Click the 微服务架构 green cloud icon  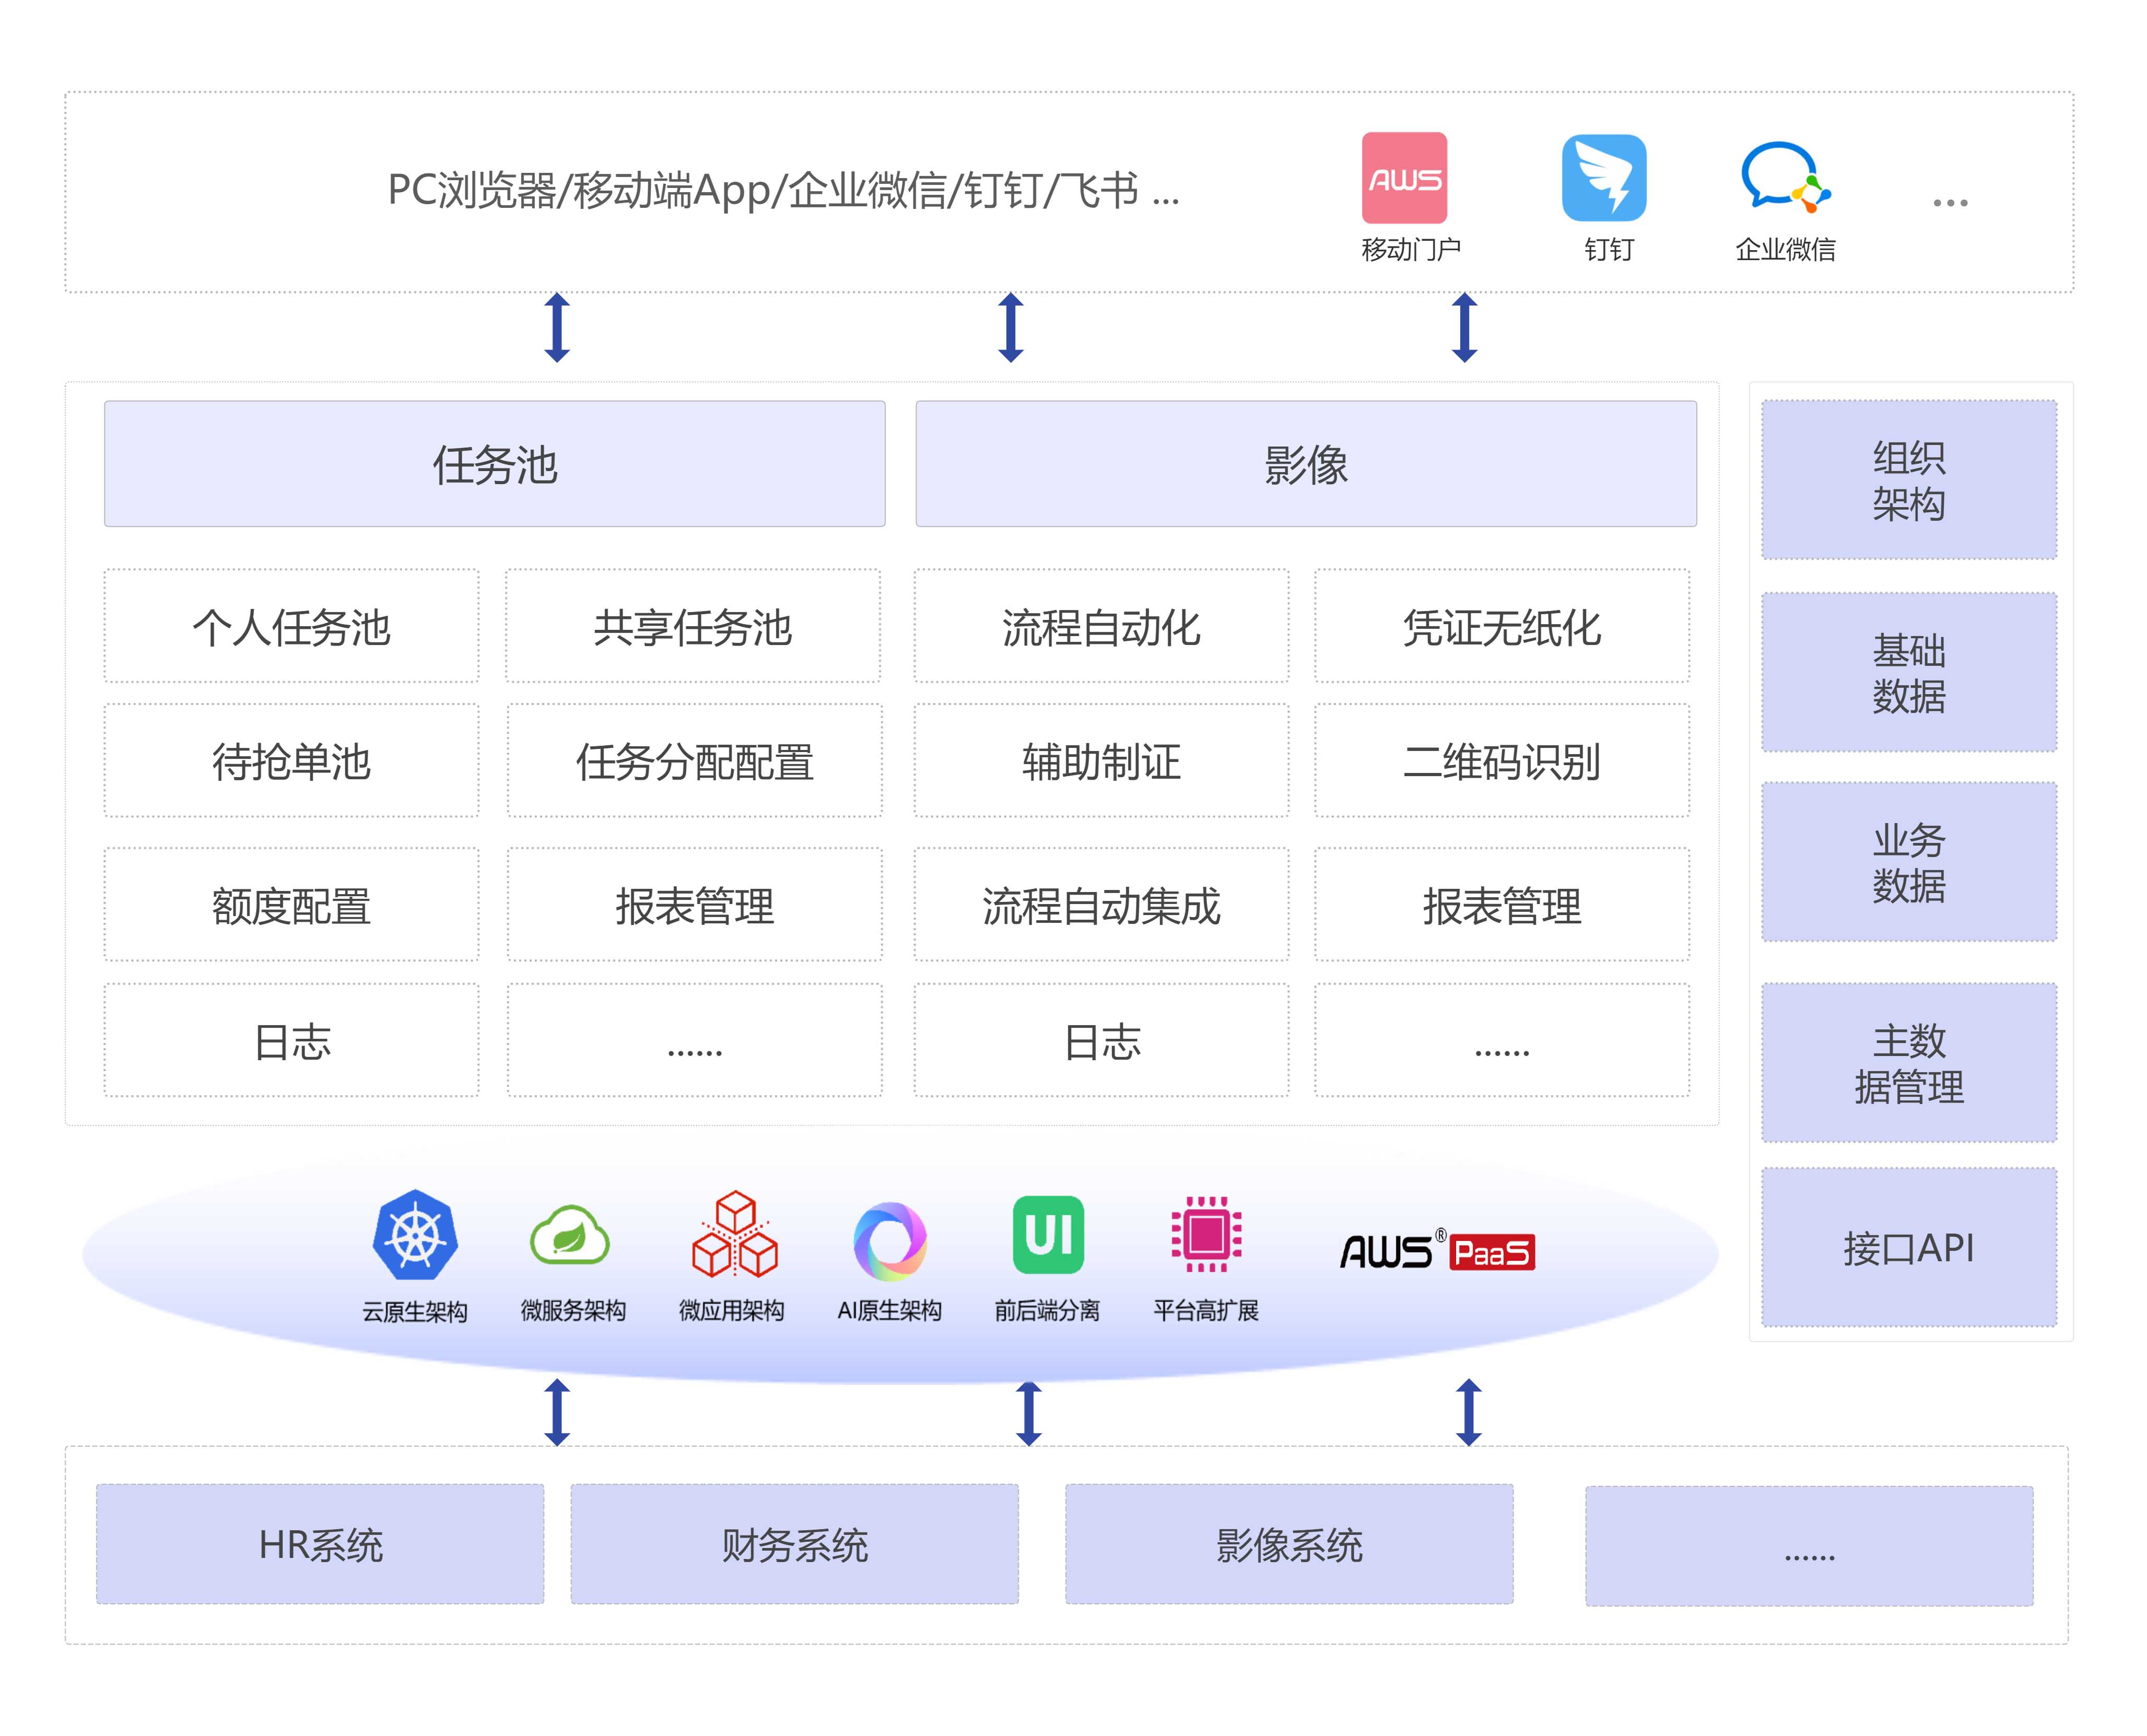pyautogui.click(x=570, y=1237)
